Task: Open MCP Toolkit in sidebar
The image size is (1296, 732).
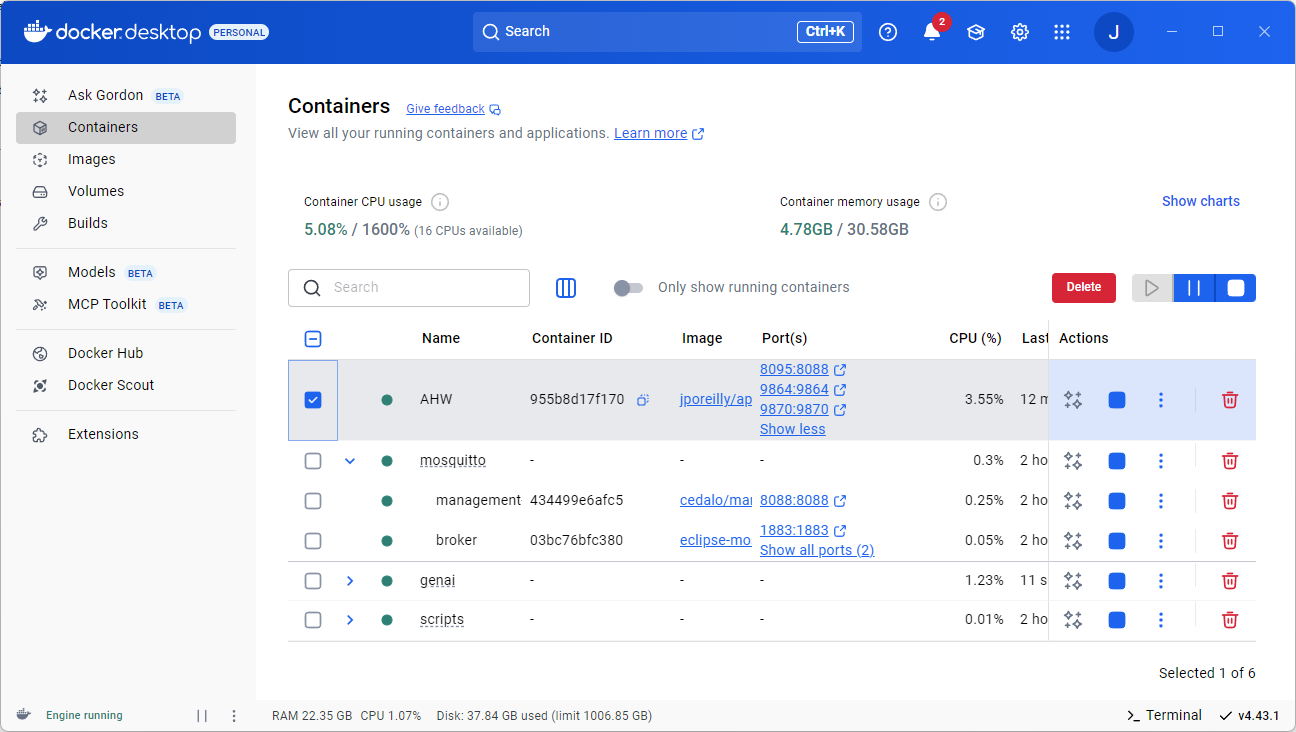Action: coord(126,304)
